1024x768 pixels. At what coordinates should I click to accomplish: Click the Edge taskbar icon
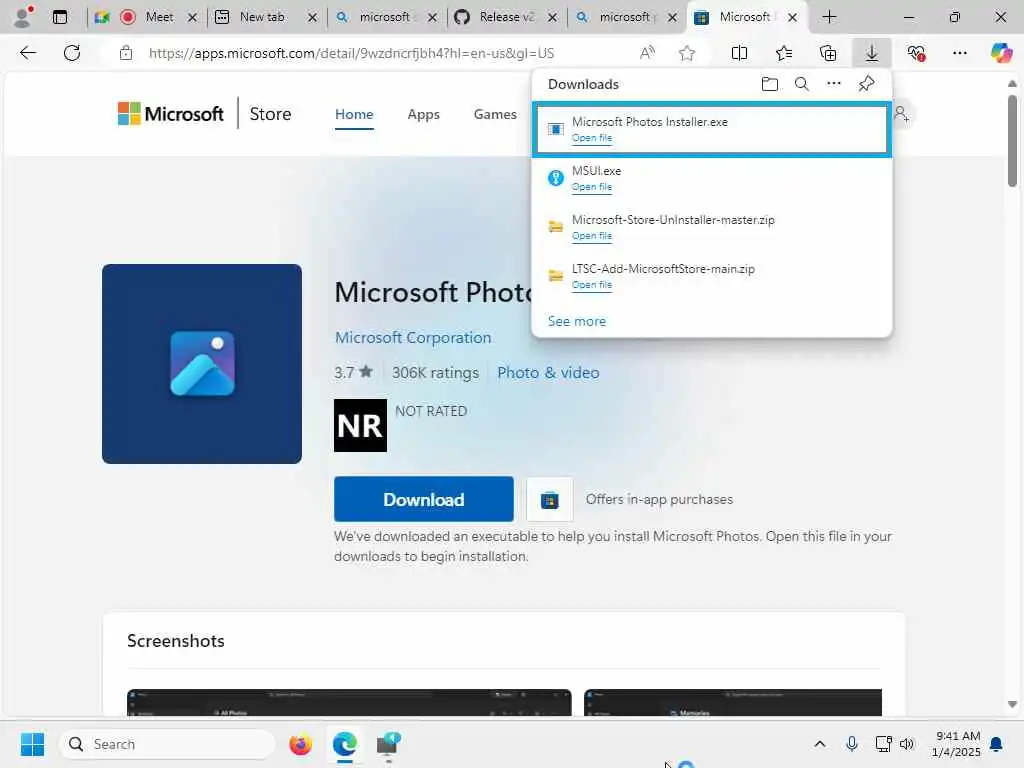pos(344,744)
